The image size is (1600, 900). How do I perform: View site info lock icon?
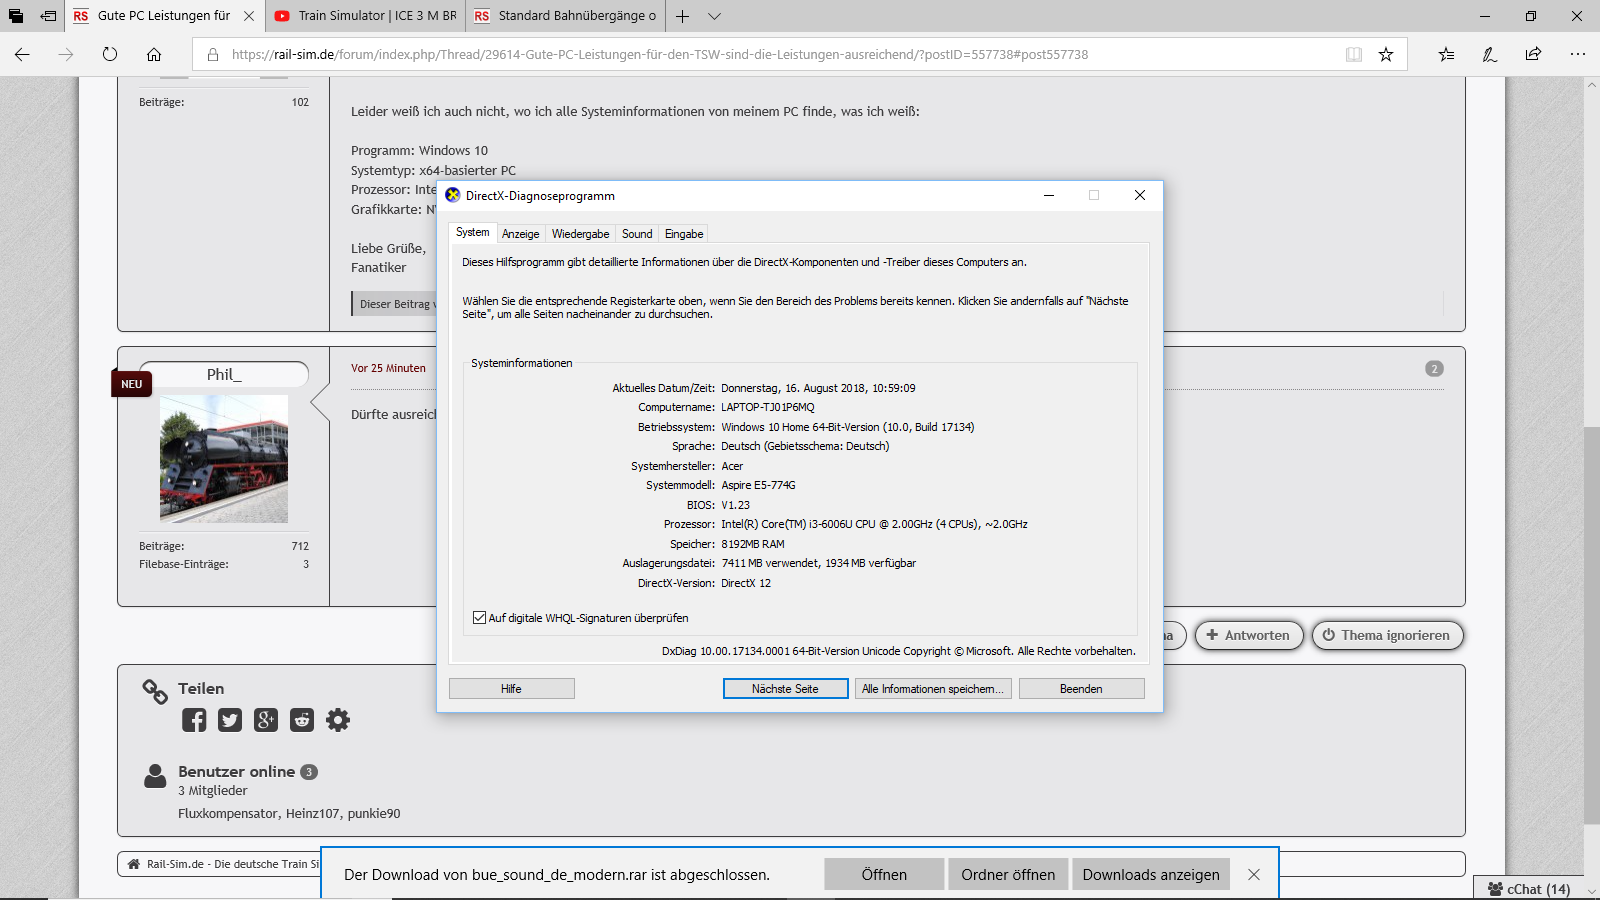click(x=213, y=54)
